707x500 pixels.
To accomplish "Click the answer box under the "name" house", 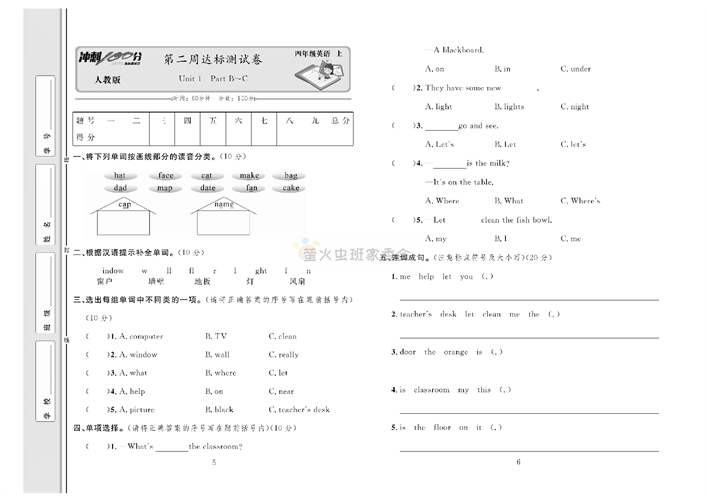I will coord(223,224).
